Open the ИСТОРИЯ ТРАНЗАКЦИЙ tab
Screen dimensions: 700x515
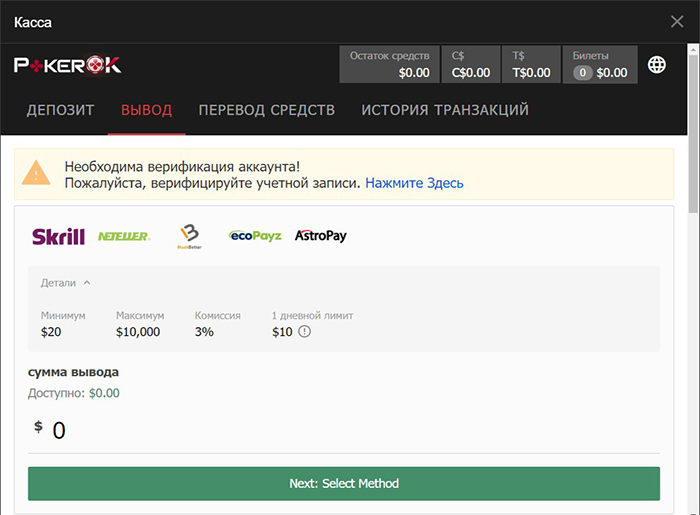445,110
